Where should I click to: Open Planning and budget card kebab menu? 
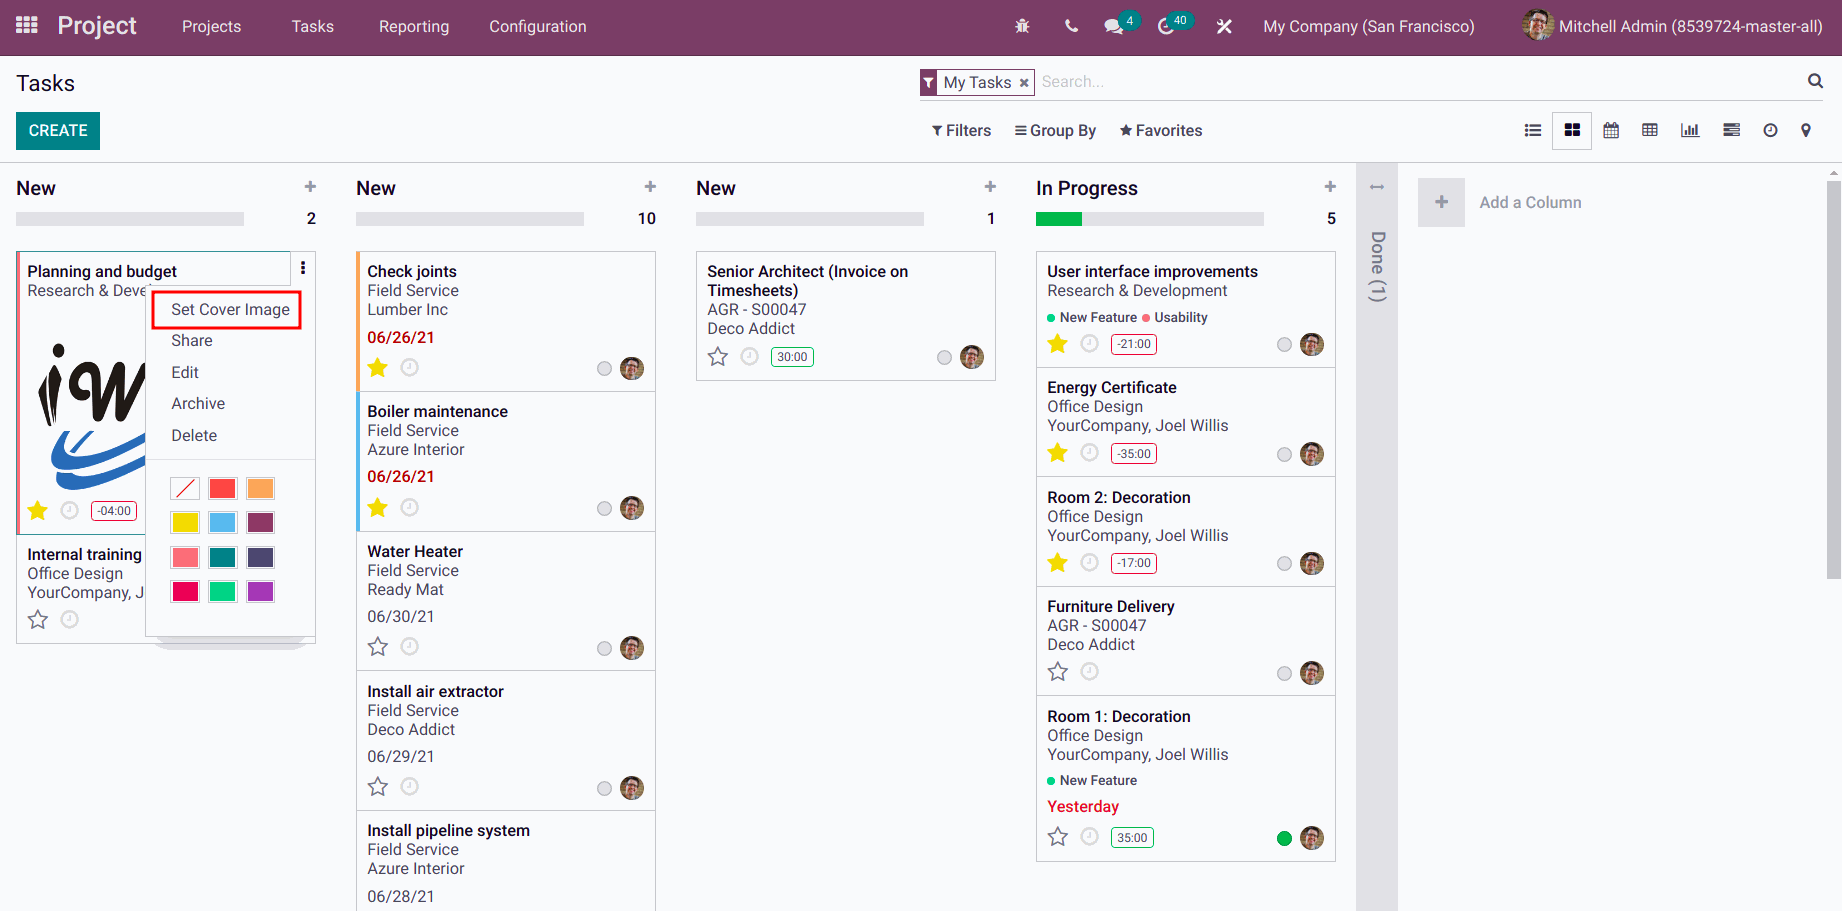303,267
